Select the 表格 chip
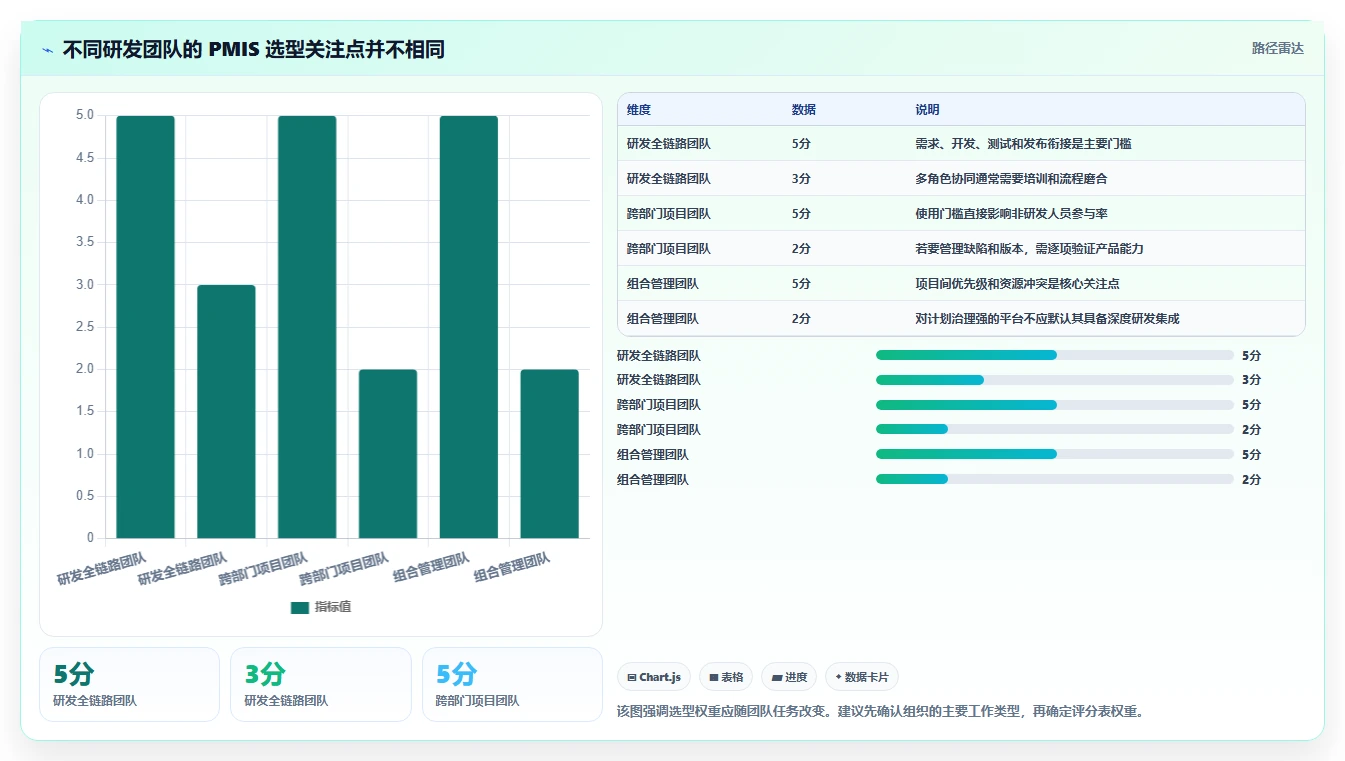The image size is (1345, 761). pos(726,677)
